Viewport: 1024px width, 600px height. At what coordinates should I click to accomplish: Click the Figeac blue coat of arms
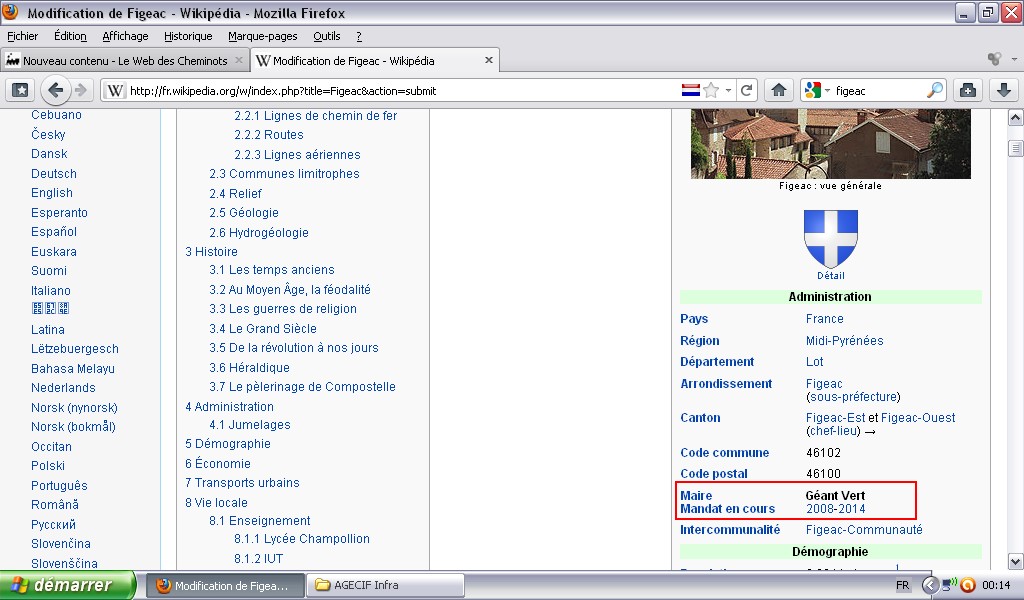(830, 238)
